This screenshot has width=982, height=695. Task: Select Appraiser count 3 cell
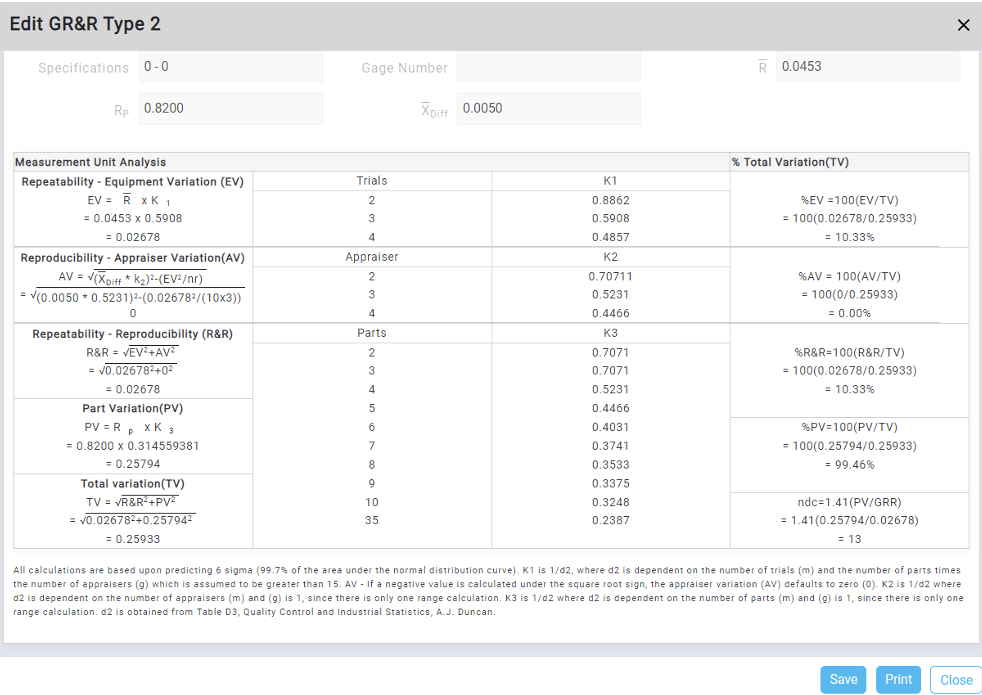coord(371,294)
